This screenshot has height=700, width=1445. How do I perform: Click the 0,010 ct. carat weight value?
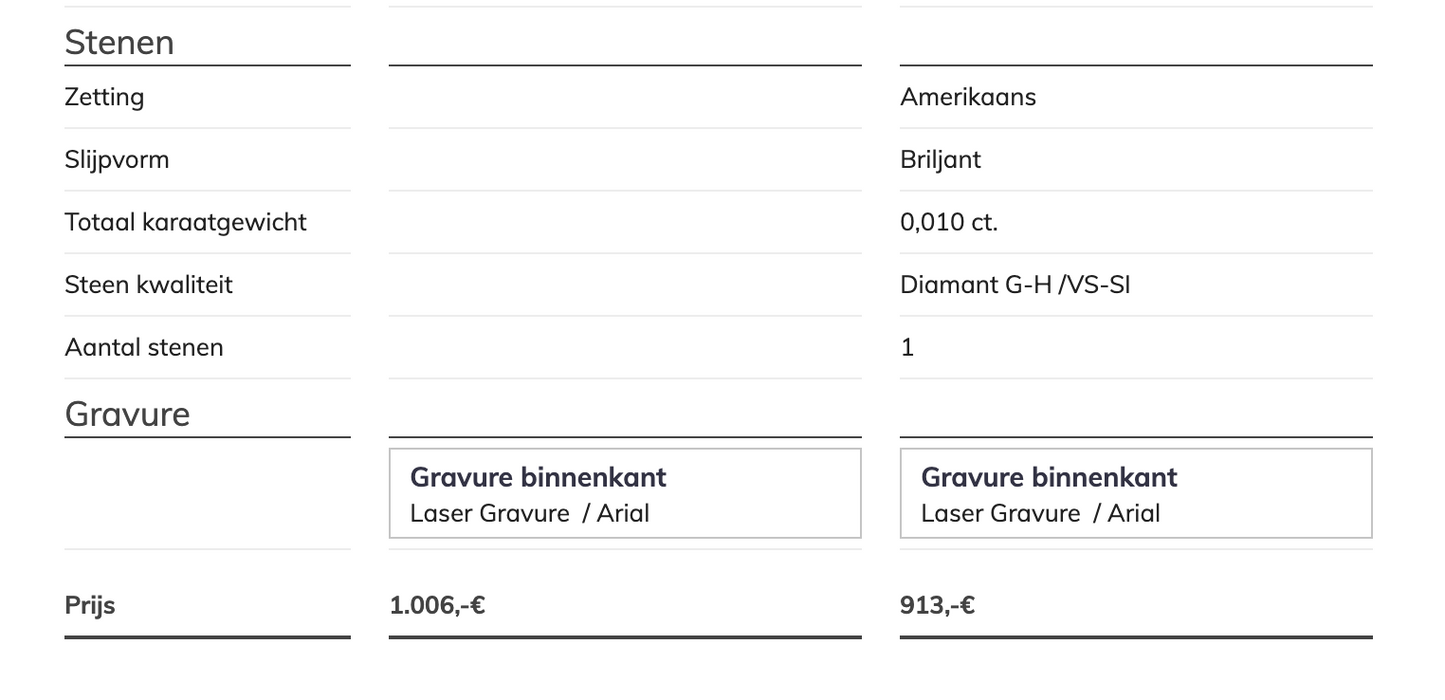[948, 222]
